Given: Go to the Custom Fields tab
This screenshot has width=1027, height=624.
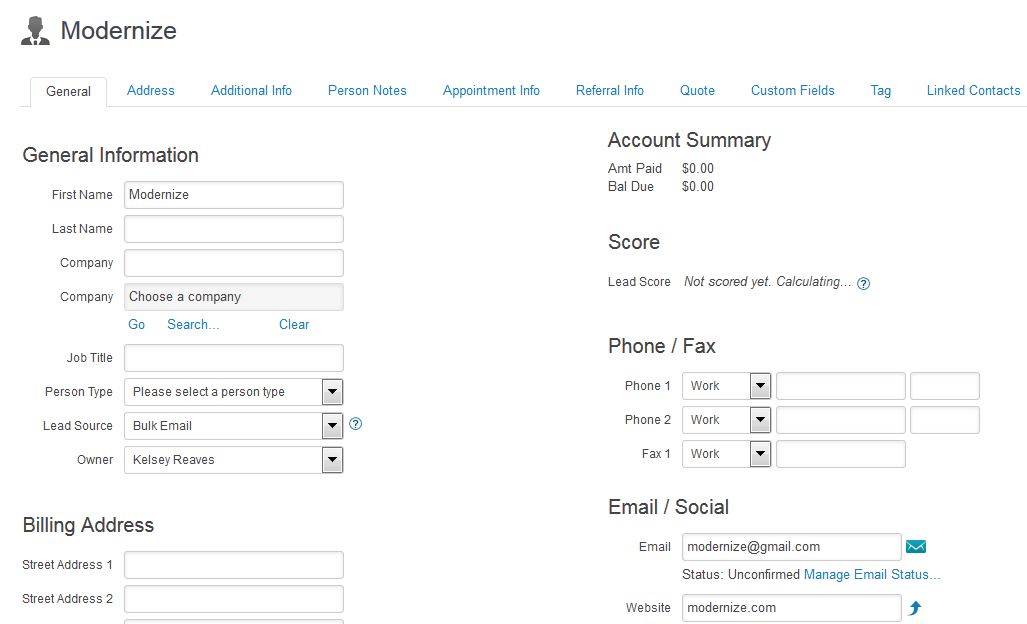Looking at the screenshot, I should (x=792, y=90).
